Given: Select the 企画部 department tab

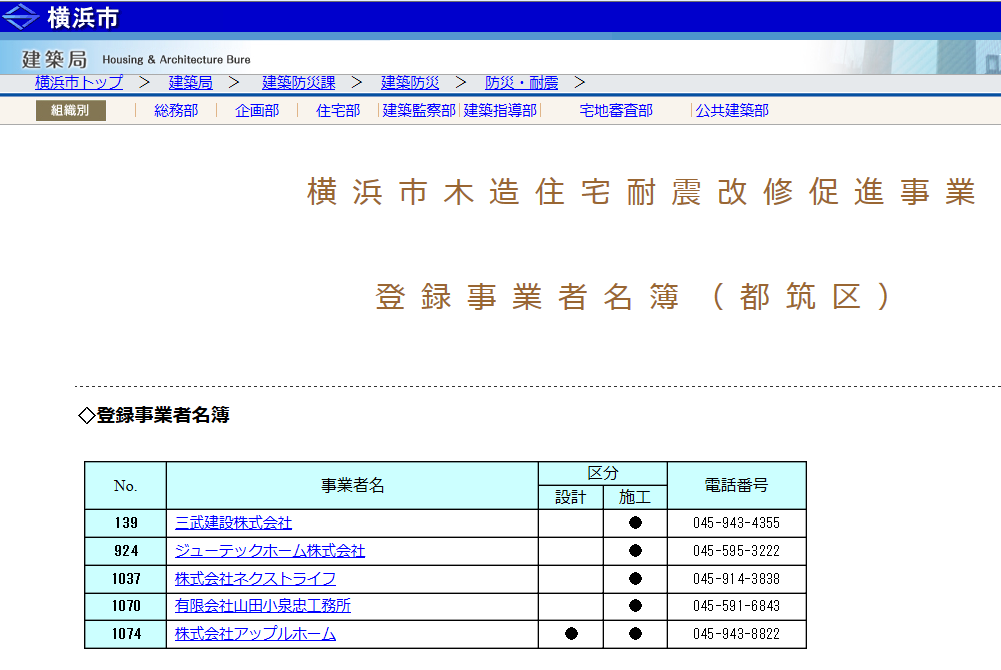Looking at the screenshot, I should point(257,111).
